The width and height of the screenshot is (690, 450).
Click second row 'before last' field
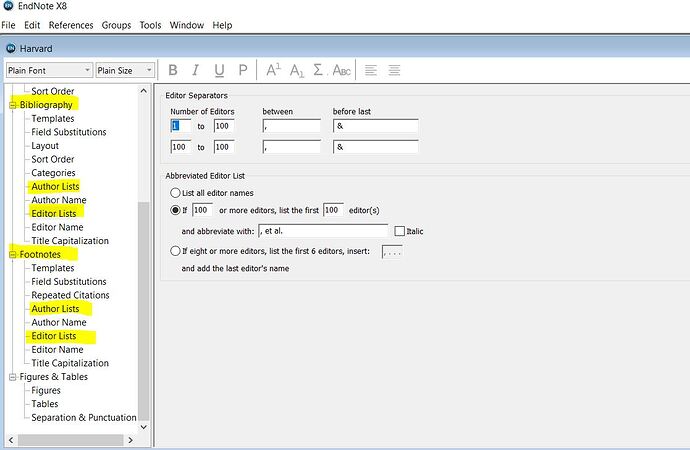(375, 147)
